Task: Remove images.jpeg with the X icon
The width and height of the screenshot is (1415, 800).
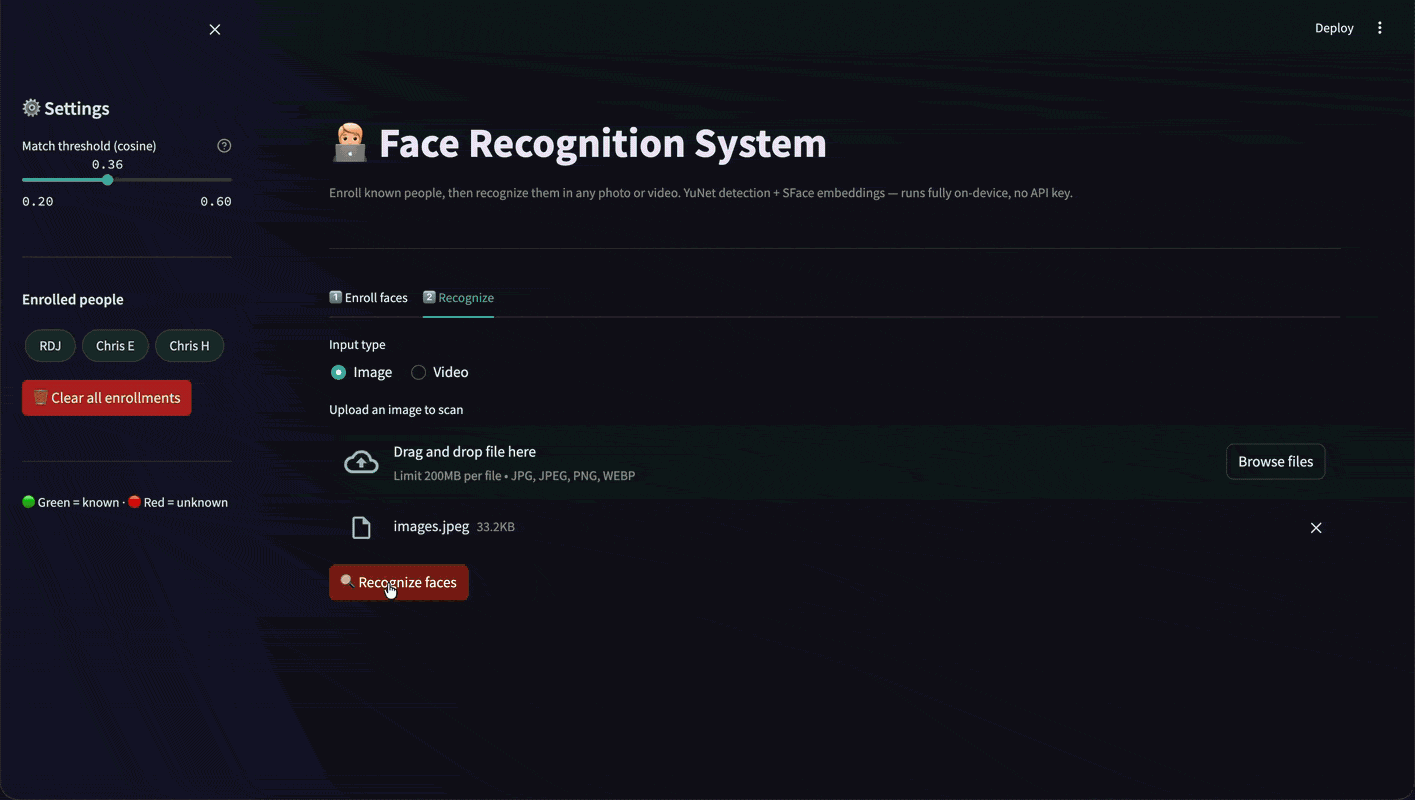Action: (1316, 528)
